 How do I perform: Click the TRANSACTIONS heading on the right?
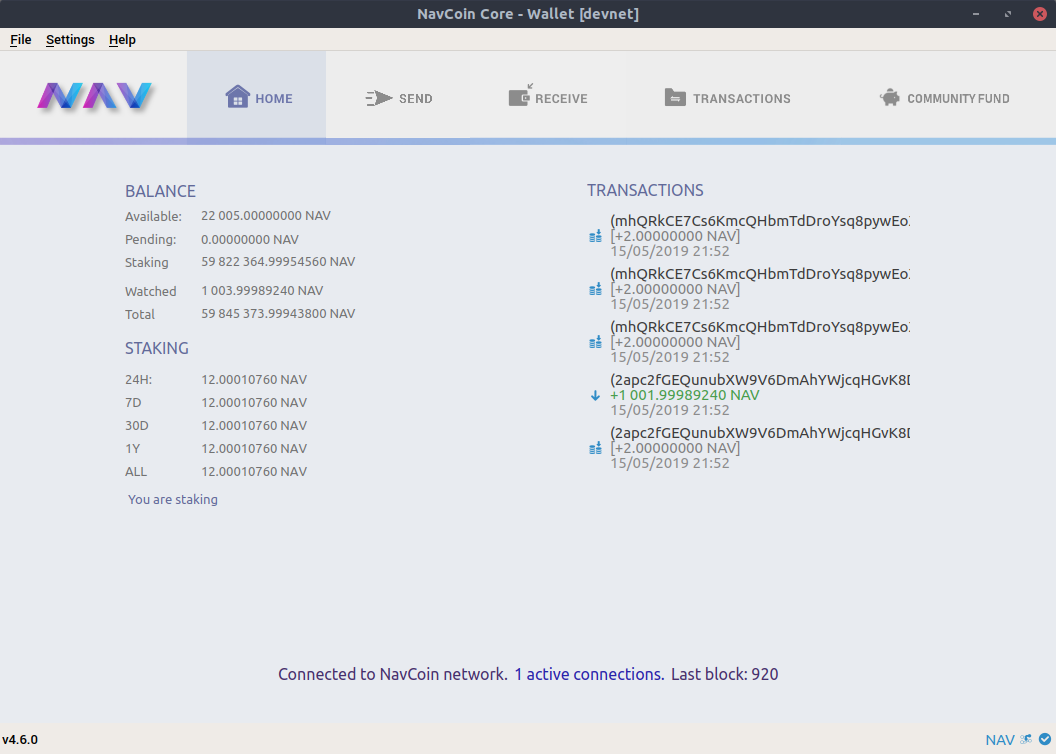pyautogui.click(x=645, y=191)
